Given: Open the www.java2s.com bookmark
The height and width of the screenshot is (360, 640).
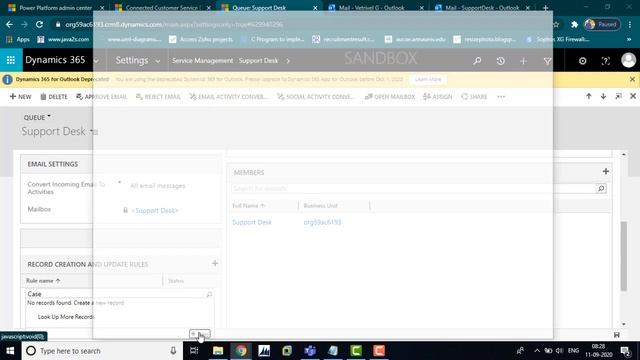Looking at the screenshot, I should (x=63, y=40).
